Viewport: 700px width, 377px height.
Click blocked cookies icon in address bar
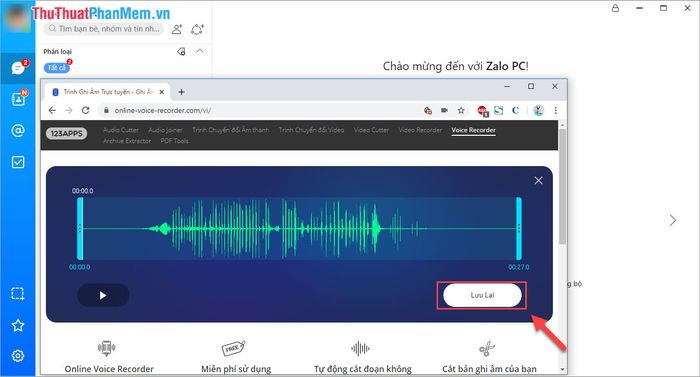428,110
